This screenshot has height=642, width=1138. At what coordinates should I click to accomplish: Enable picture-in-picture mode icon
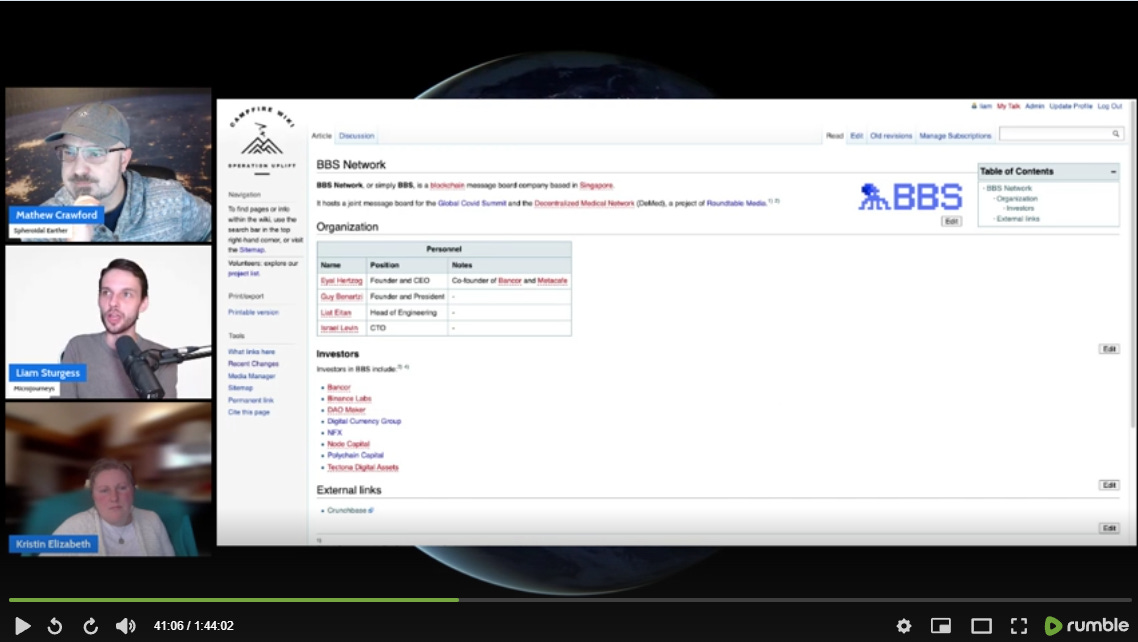(941, 625)
